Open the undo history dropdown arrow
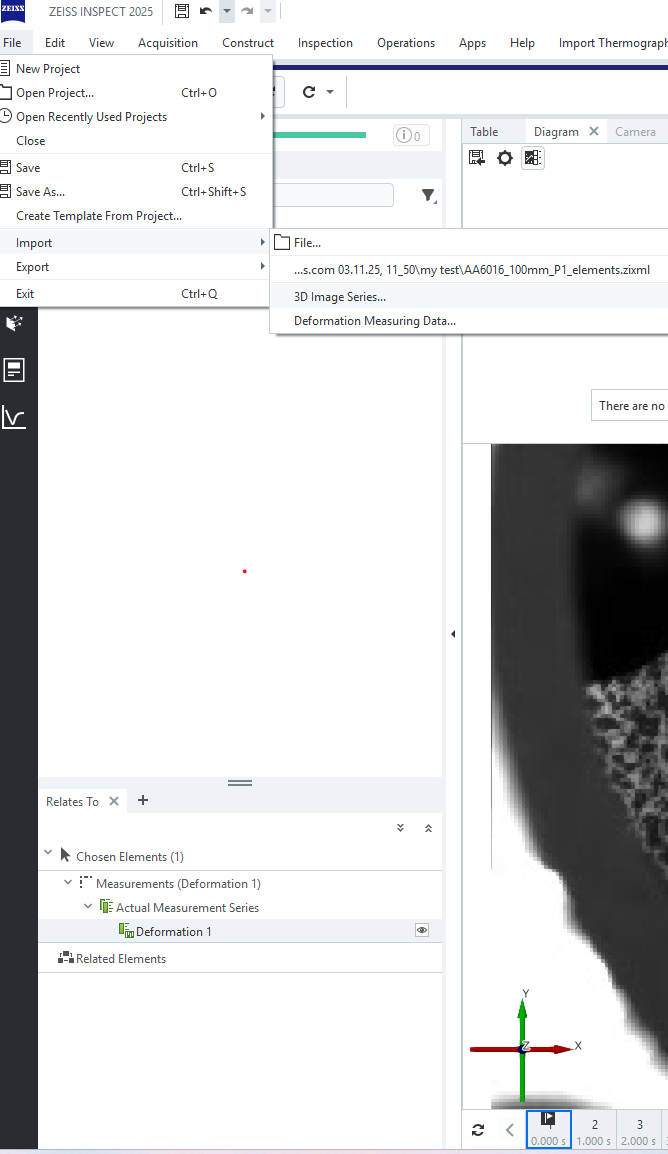The height and width of the screenshot is (1154, 668). point(227,11)
